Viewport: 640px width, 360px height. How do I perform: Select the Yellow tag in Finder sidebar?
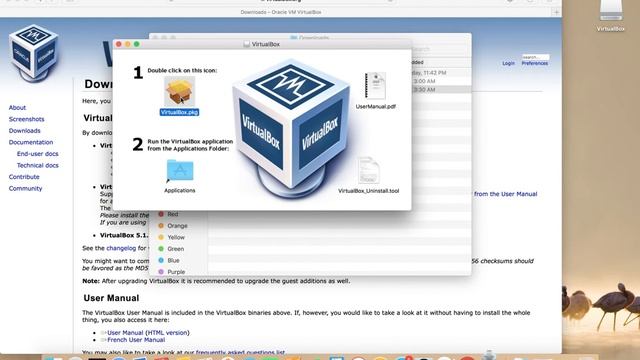[171, 237]
